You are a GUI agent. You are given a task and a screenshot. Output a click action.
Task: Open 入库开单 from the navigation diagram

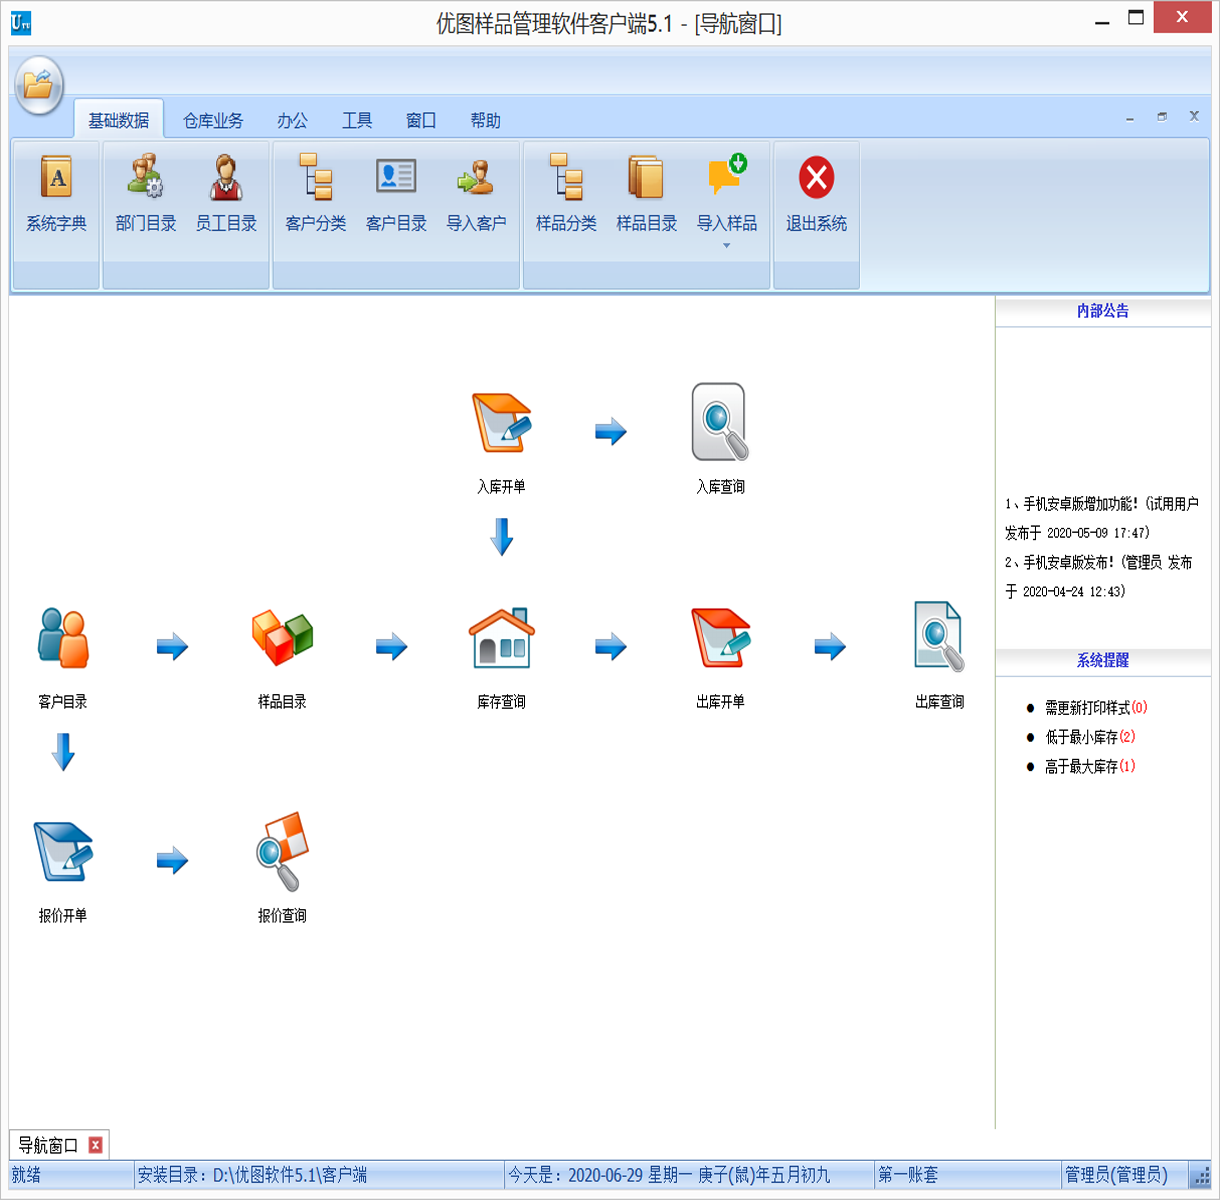coord(500,425)
